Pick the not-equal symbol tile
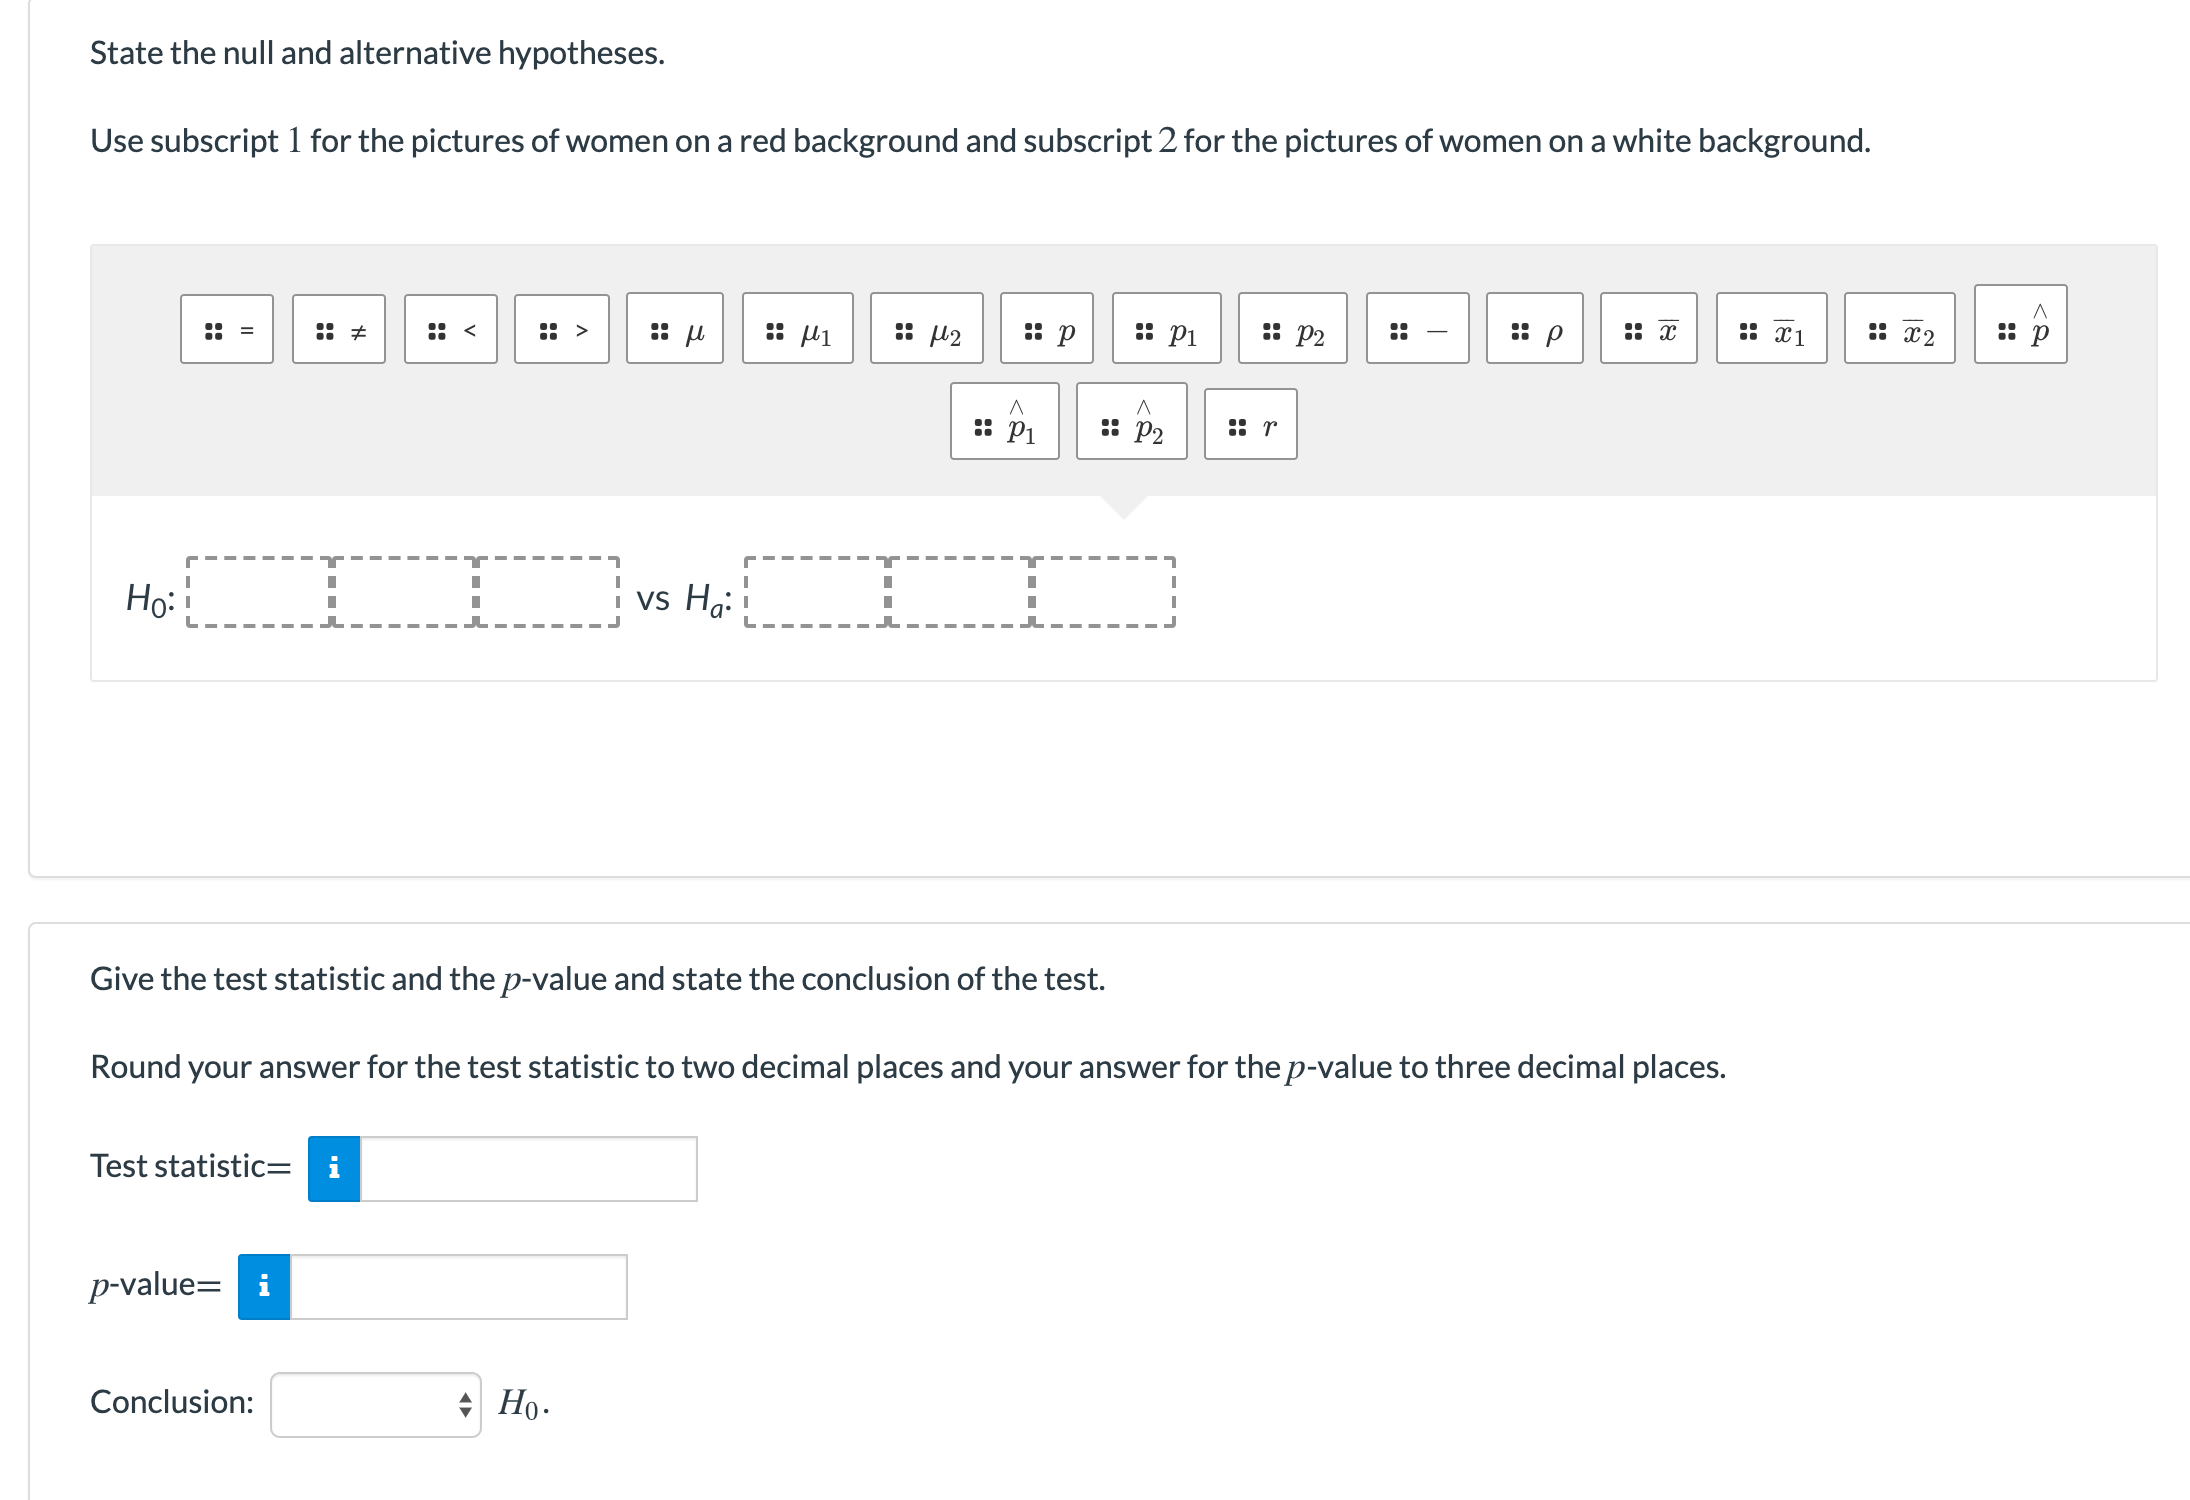Viewport: 2190px width, 1500px height. pyautogui.click(x=339, y=329)
